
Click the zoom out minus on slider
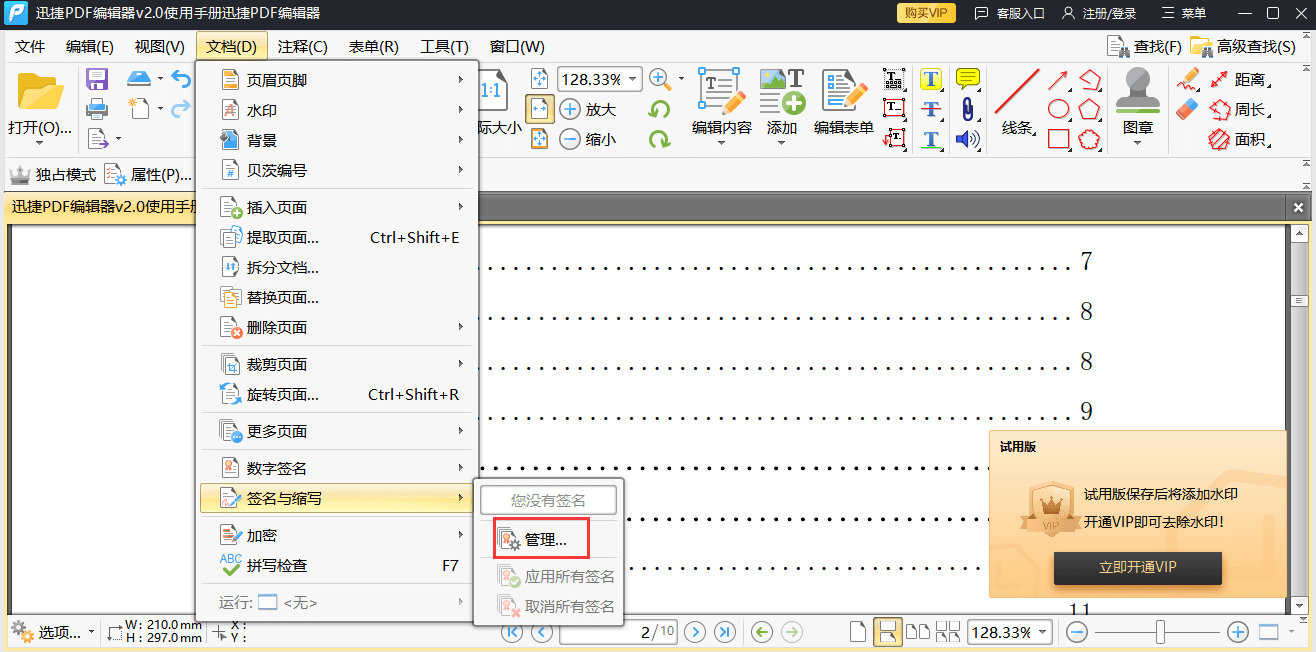pos(1077,632)
